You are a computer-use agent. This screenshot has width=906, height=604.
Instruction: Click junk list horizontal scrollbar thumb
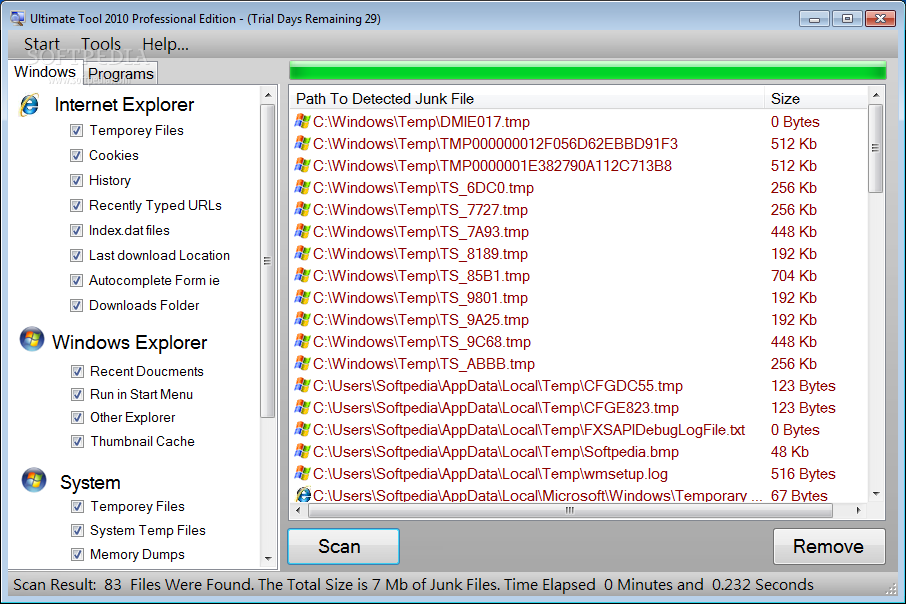pos(570,510)
